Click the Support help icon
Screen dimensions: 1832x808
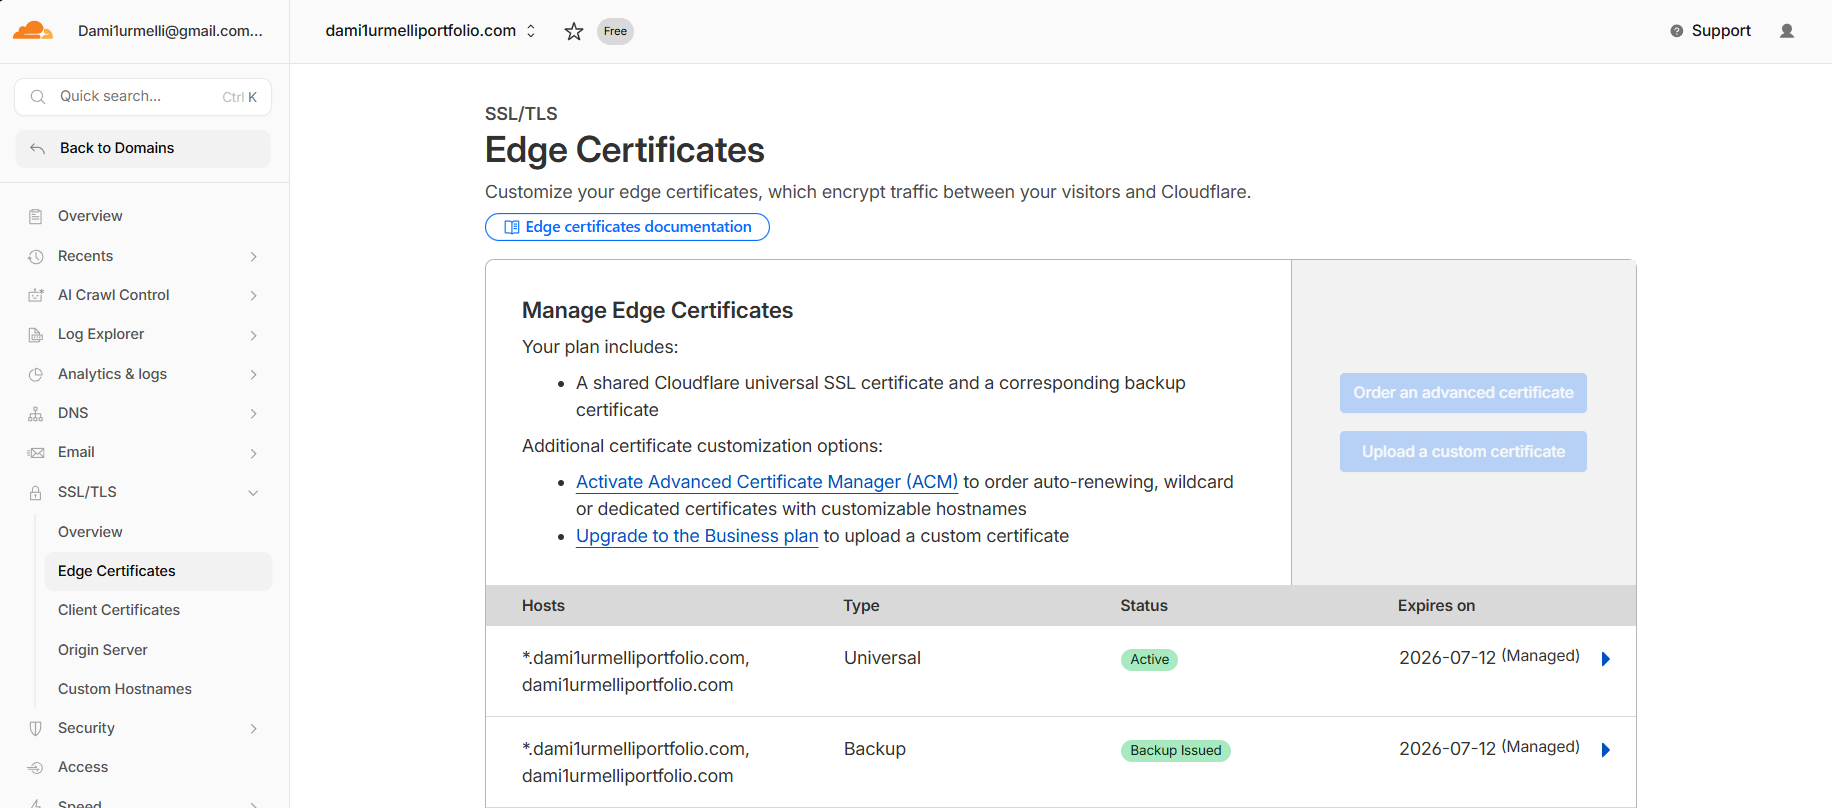click(x=1677, y=31)
